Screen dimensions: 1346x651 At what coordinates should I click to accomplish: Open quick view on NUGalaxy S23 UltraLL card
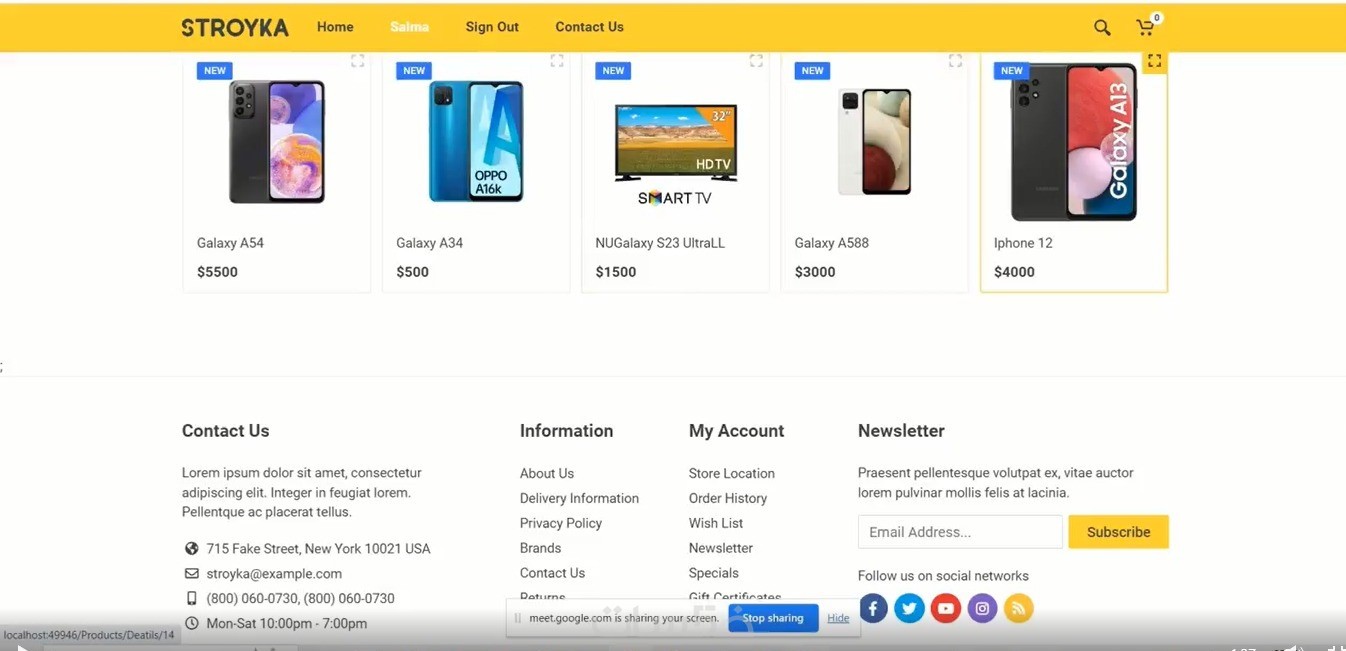(756, 61)
